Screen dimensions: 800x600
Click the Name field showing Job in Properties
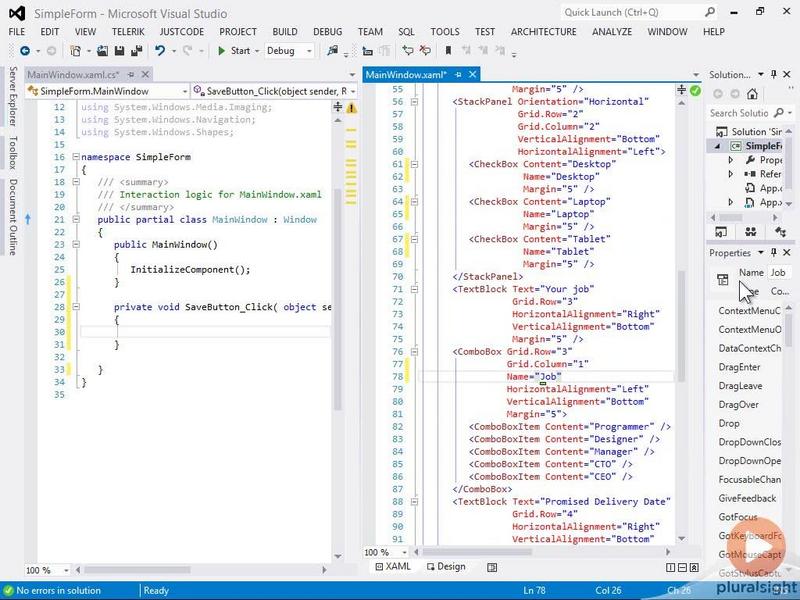779,272
